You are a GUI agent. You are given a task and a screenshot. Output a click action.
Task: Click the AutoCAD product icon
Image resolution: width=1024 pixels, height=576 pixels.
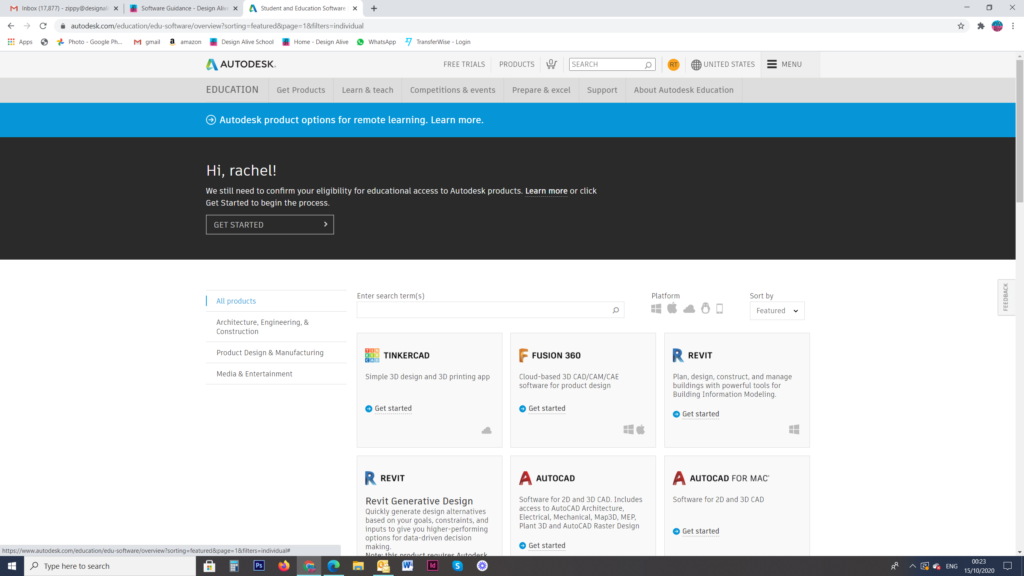[x=525, y=478]
